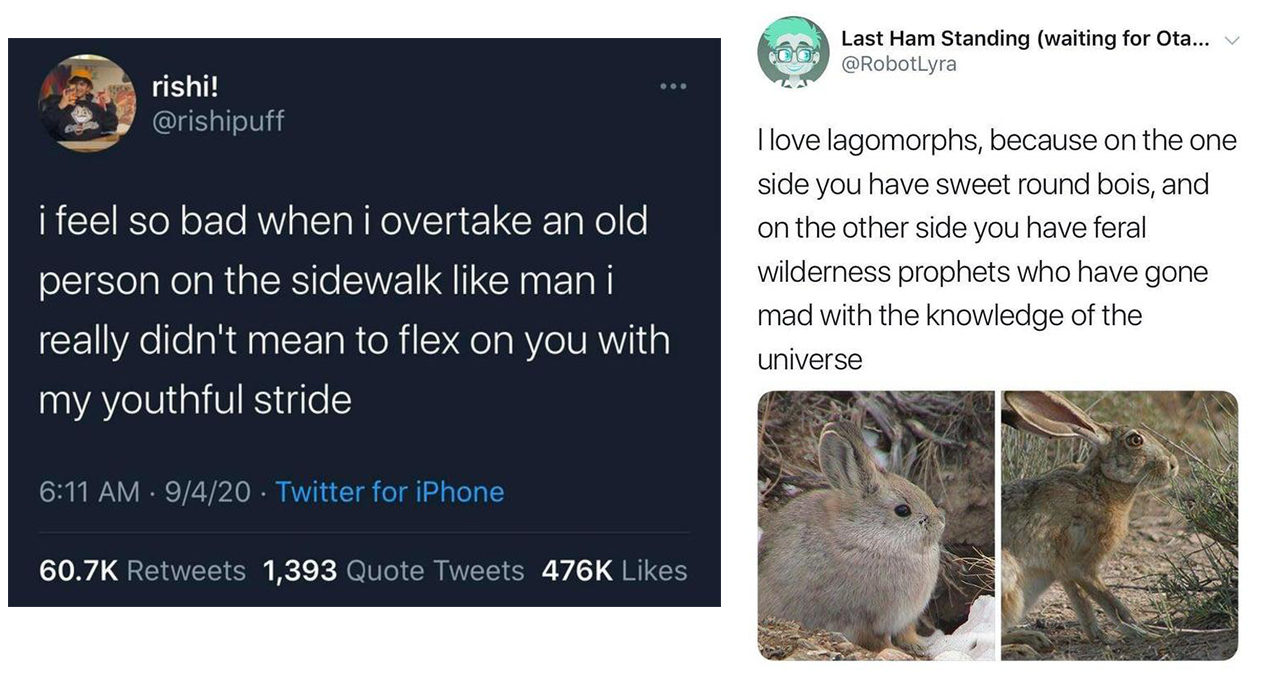Open the round pygmy rabbit photo
The width and height of the screenshot is (1283, 675).
[876, 525]
